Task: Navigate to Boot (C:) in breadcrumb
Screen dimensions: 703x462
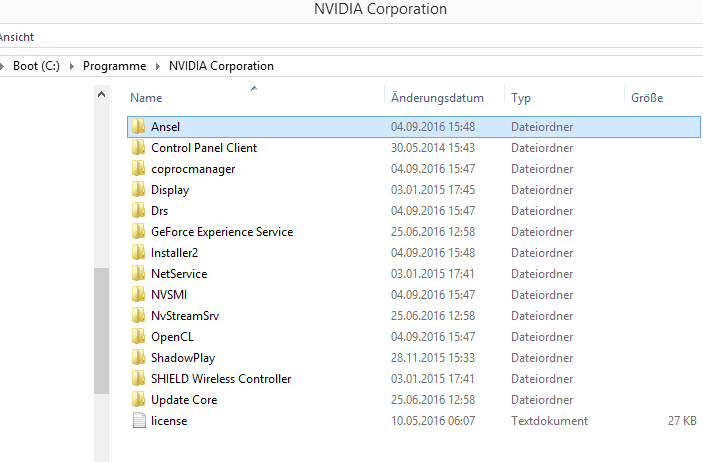Action: click(36, 66)
